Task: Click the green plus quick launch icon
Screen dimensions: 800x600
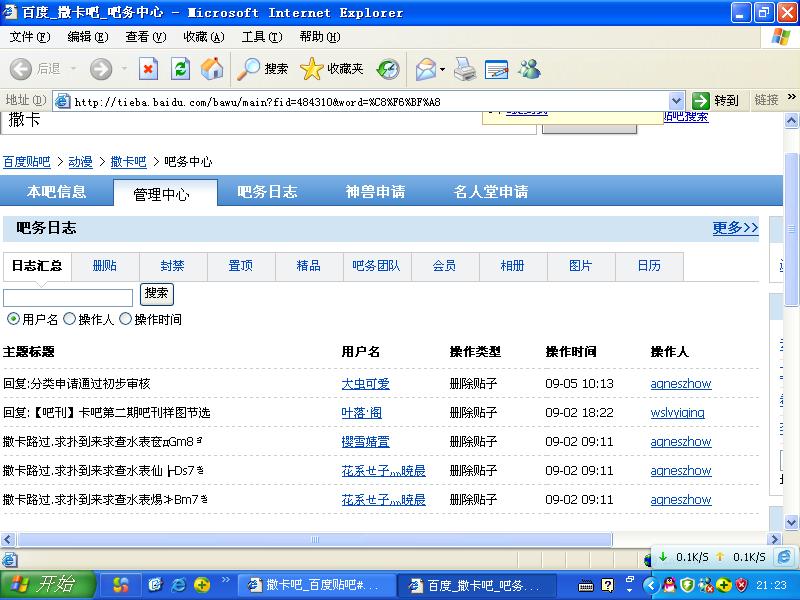Action: coord(202,585)
